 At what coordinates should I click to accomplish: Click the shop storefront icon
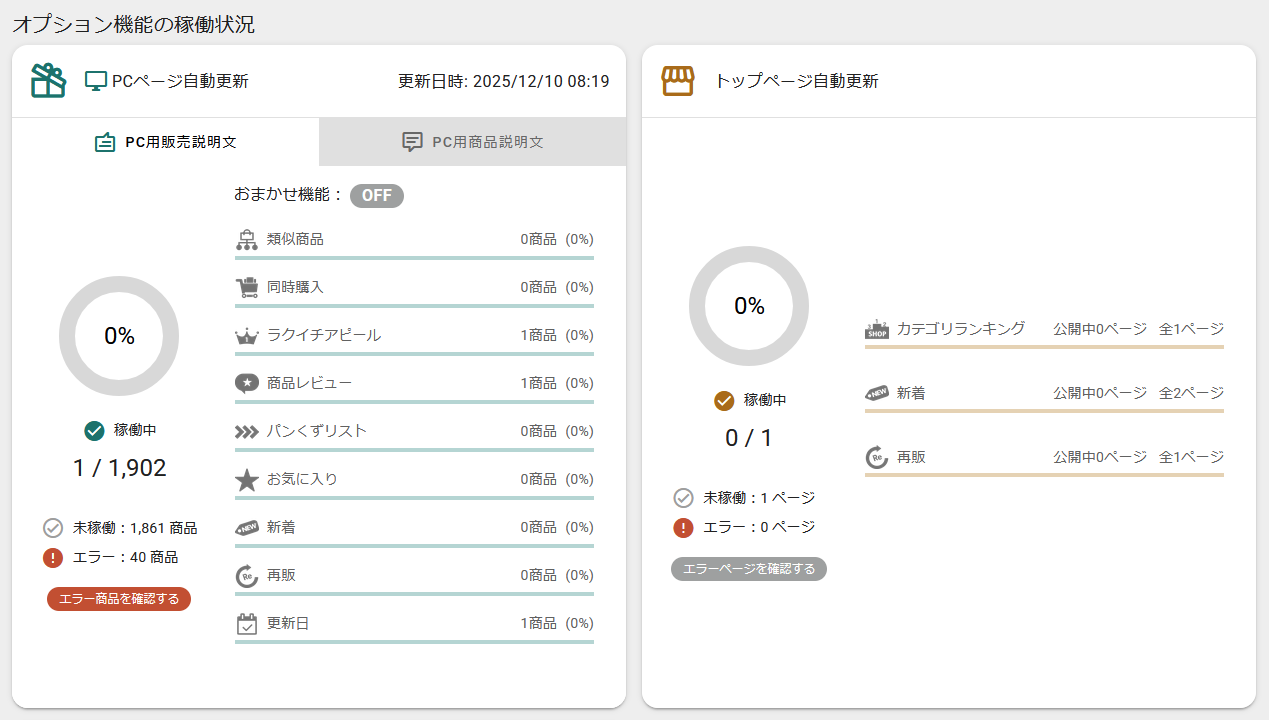tap(678, 81)
